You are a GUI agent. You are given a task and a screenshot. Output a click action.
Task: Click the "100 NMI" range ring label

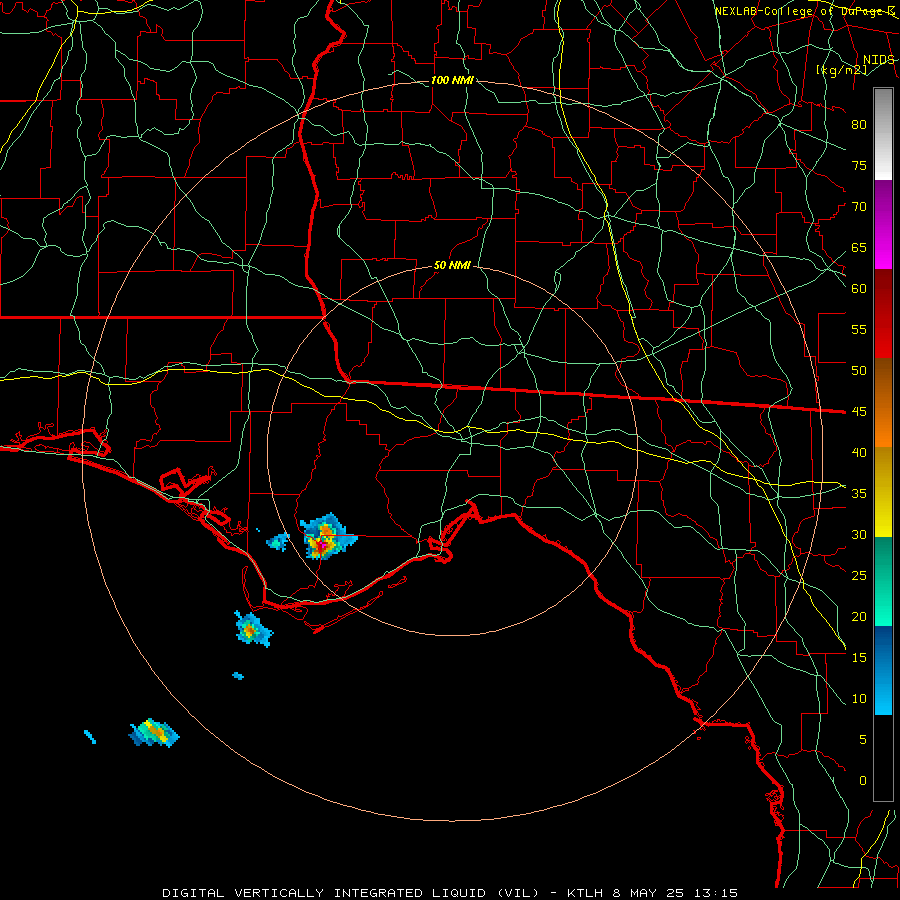point(452,80)
